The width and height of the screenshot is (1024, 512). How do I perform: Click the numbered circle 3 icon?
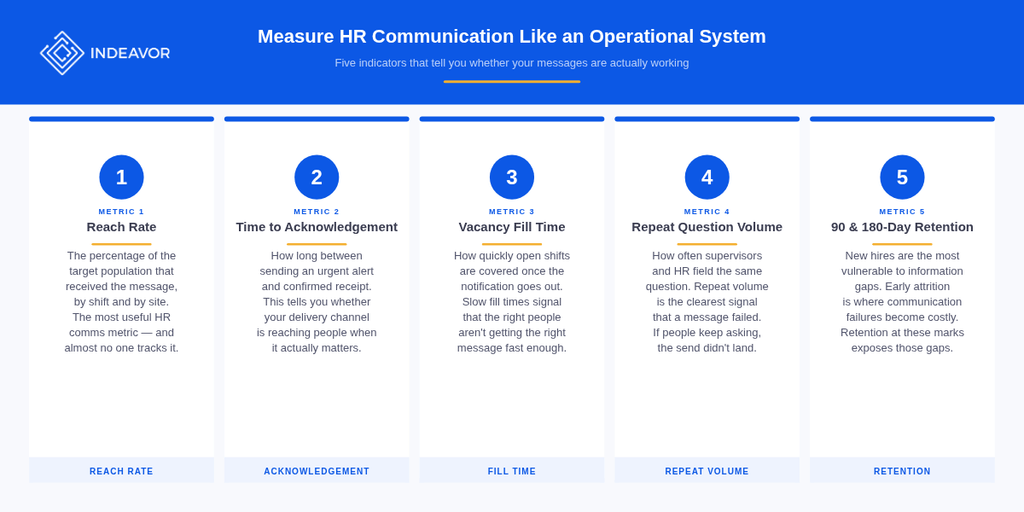click(x=512, y=177)
